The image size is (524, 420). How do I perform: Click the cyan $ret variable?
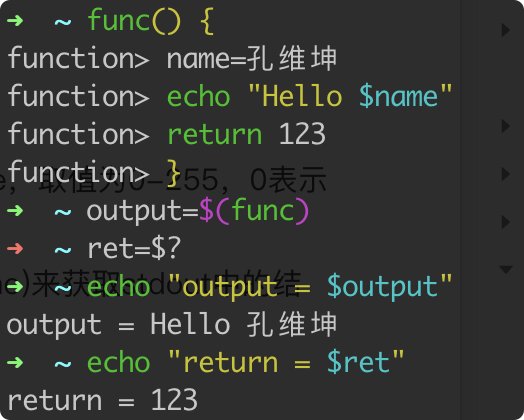[359, 363]
